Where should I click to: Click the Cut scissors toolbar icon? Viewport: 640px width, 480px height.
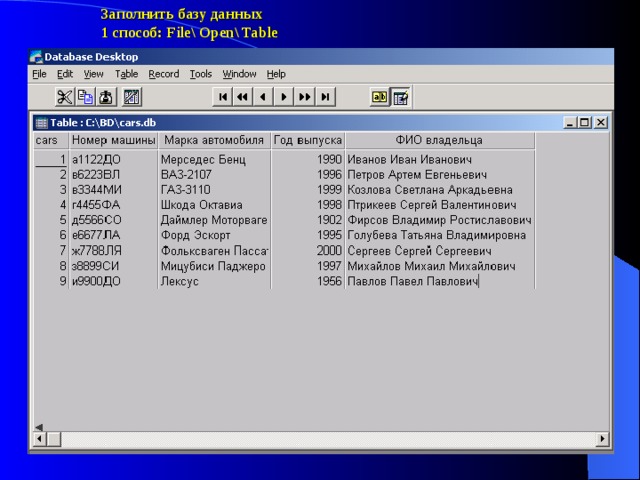coord(65,97)
